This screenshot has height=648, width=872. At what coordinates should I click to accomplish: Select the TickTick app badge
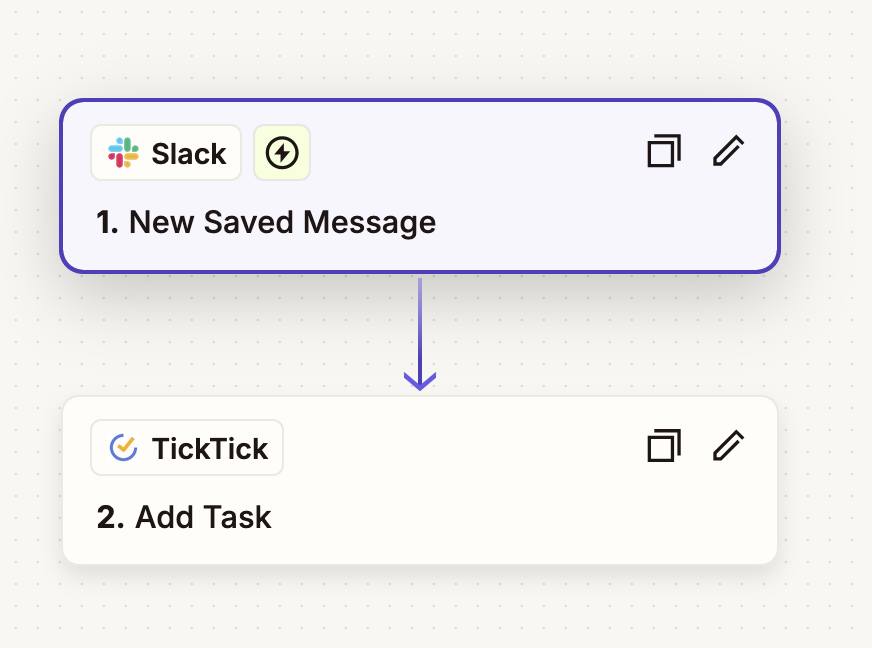[187, 447]
